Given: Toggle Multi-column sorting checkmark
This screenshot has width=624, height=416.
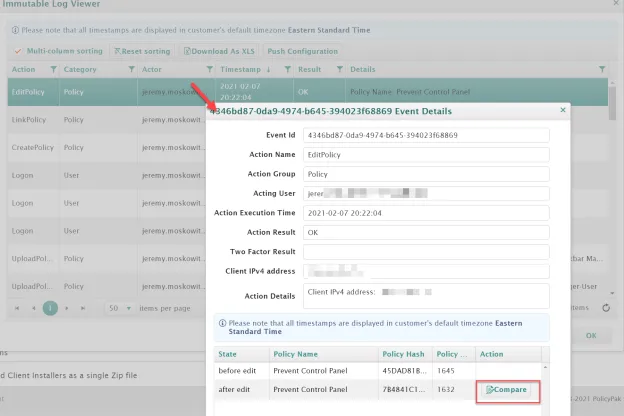Looking at the screenshot, I should tap(18, 51).
